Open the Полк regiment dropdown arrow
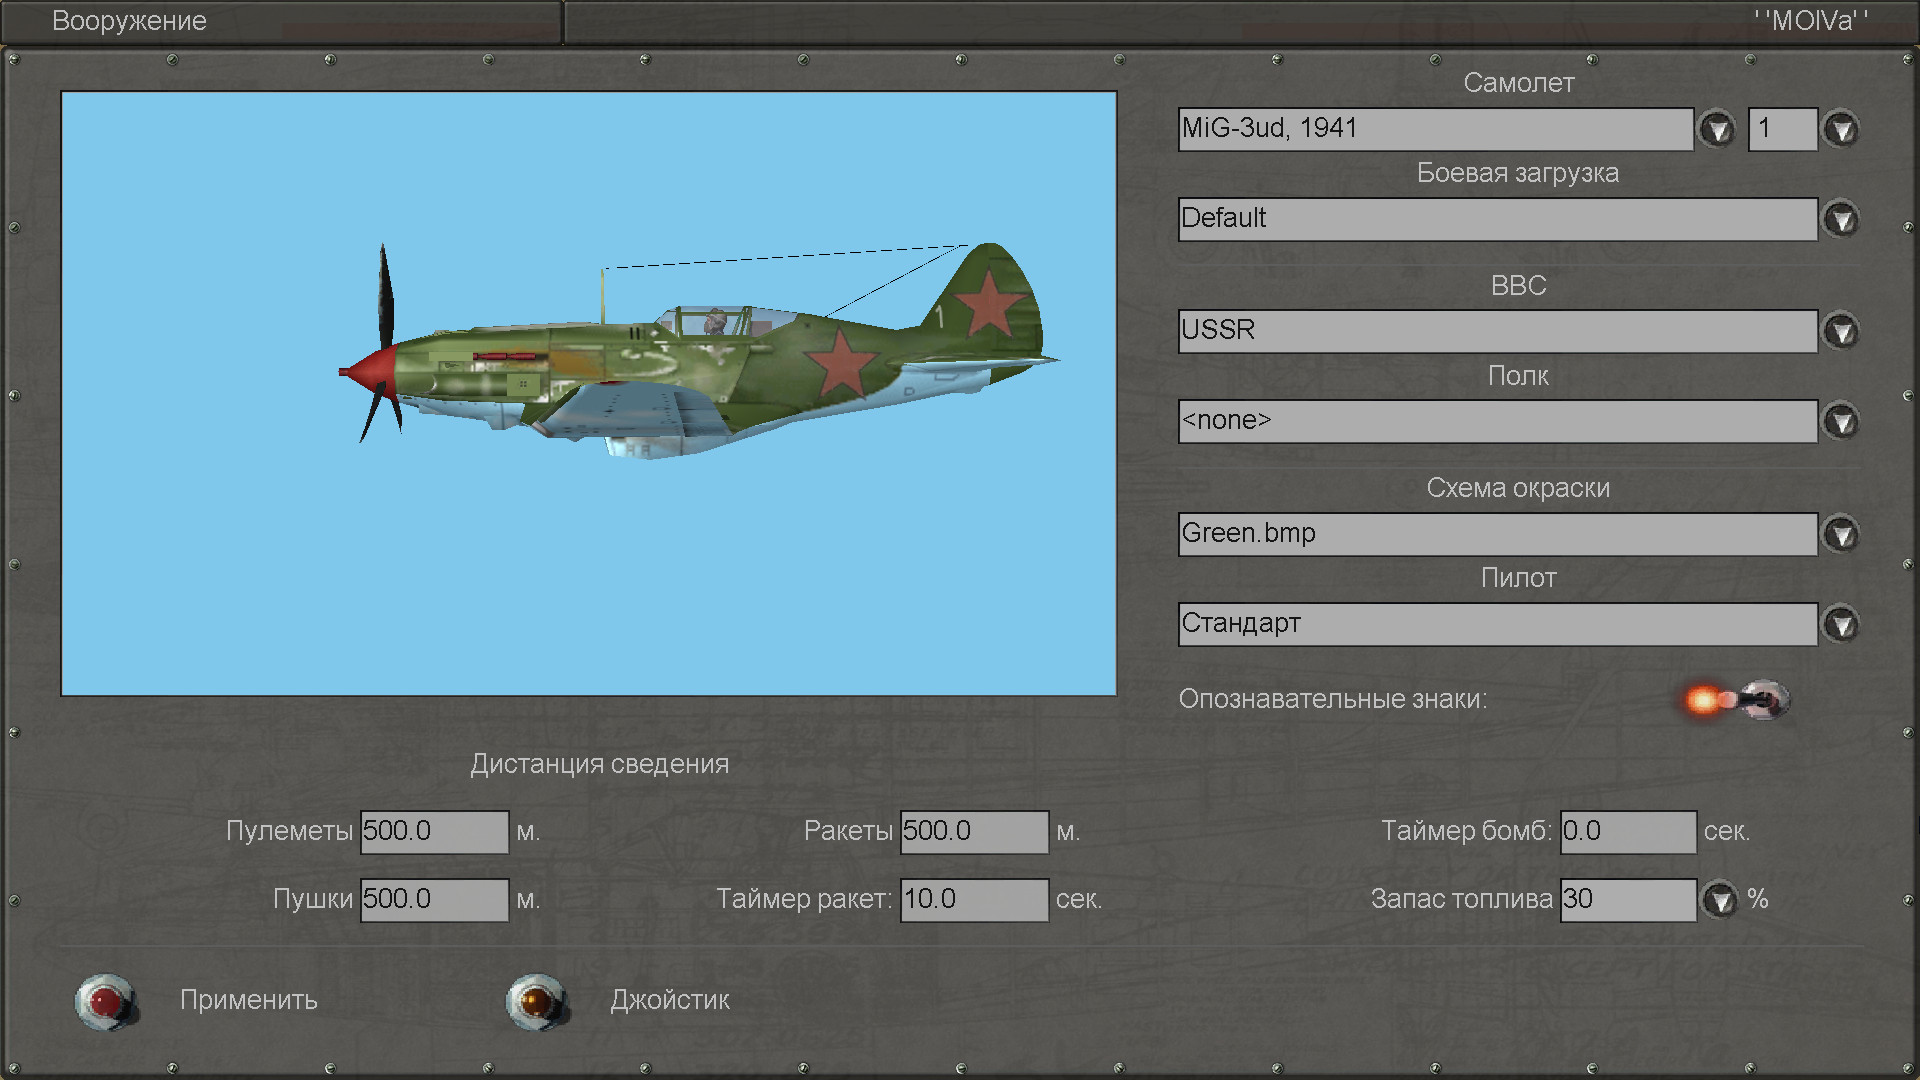The image size is (1920, 1080). coord(1841,421)
